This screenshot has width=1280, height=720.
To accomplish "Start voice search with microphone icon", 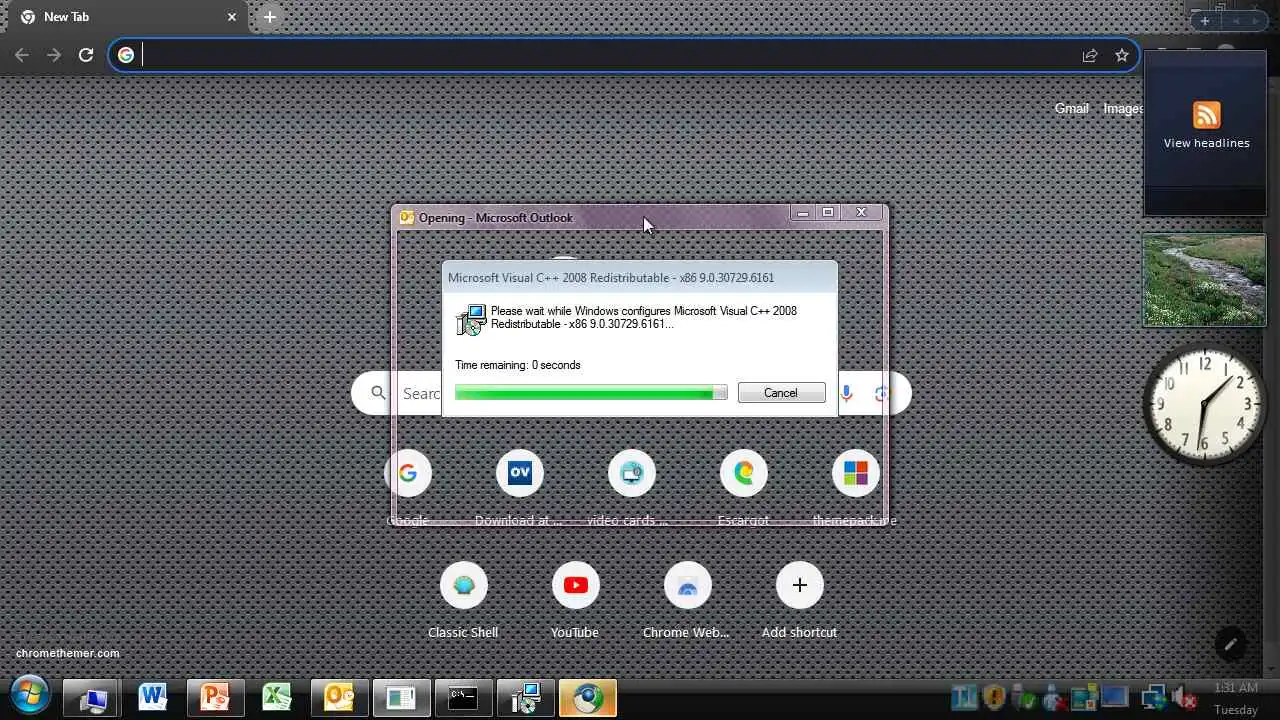I will tap(846, 393).
